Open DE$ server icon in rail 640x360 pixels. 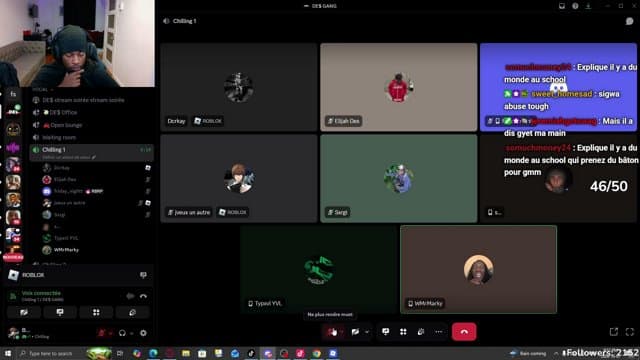[x=13, y=111]
